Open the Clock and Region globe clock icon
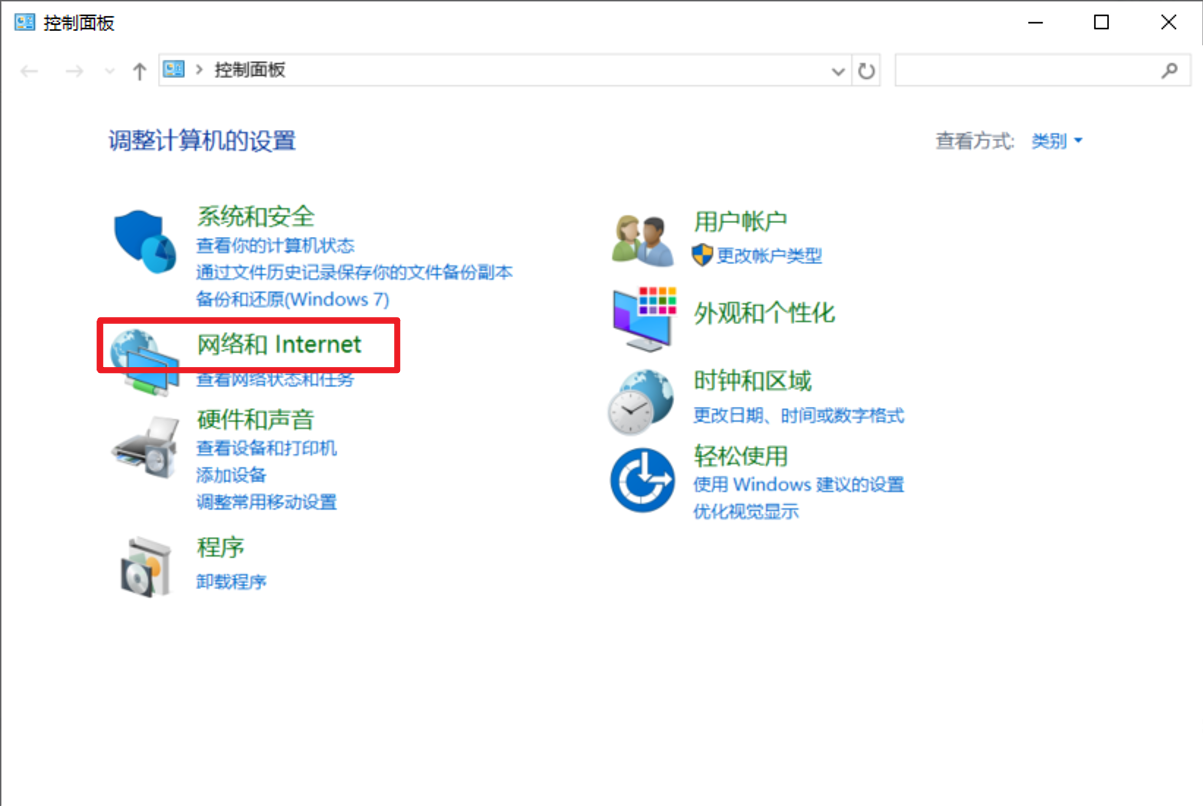This screenshot has height=806, width=1203. [641, 400]
